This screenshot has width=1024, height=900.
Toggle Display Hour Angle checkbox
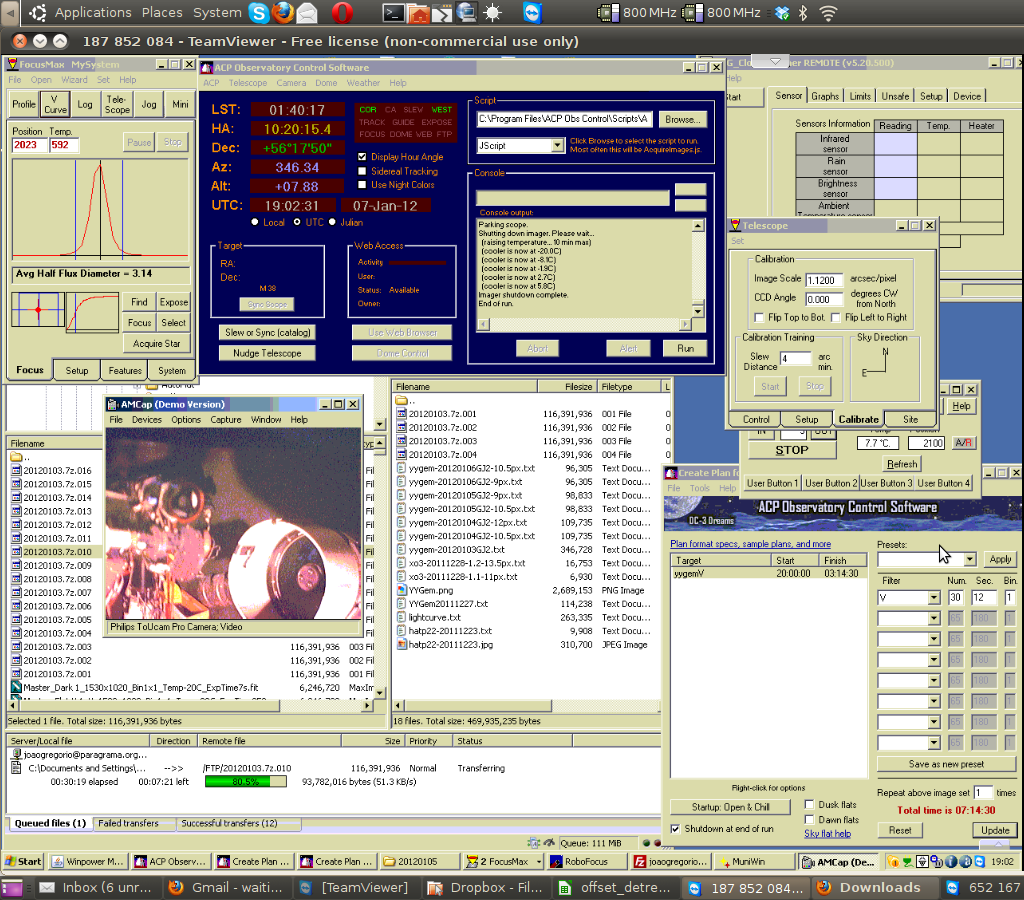(362, 157)
